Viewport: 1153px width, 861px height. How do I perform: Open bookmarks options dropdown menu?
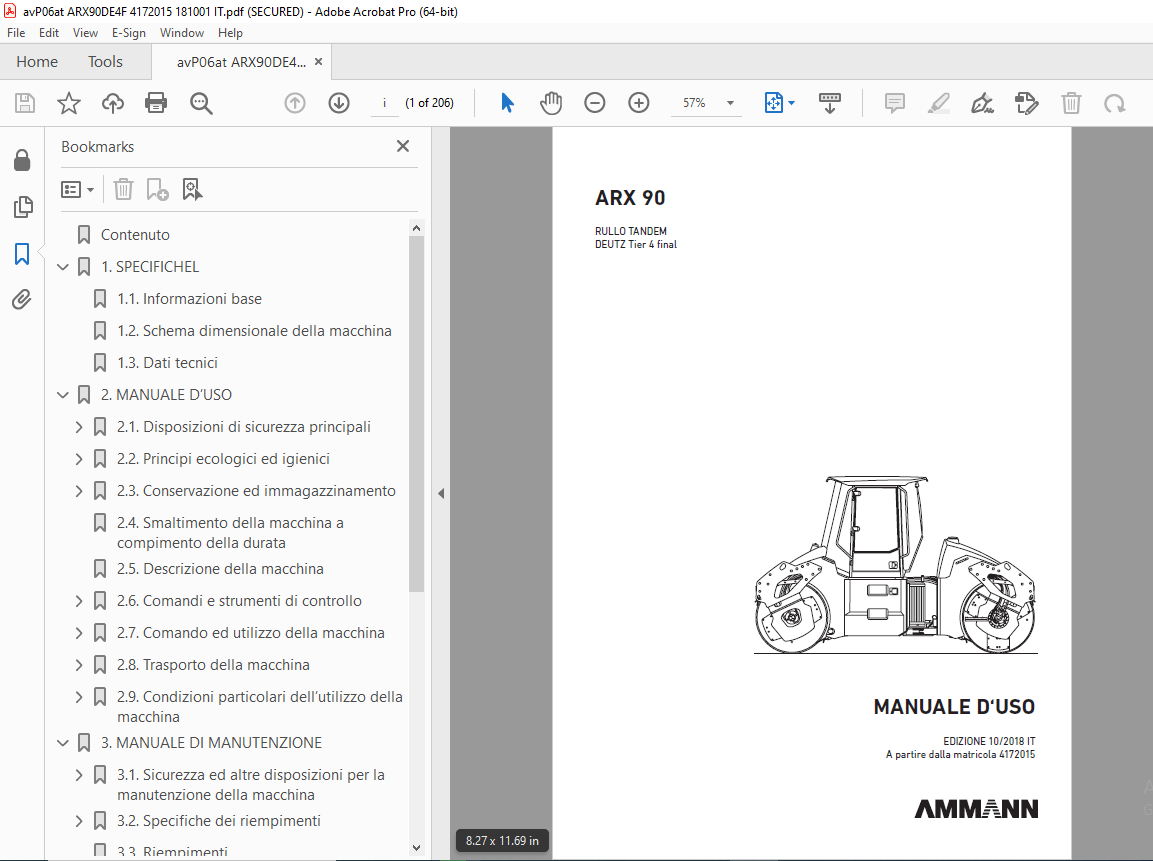(77, 190)
